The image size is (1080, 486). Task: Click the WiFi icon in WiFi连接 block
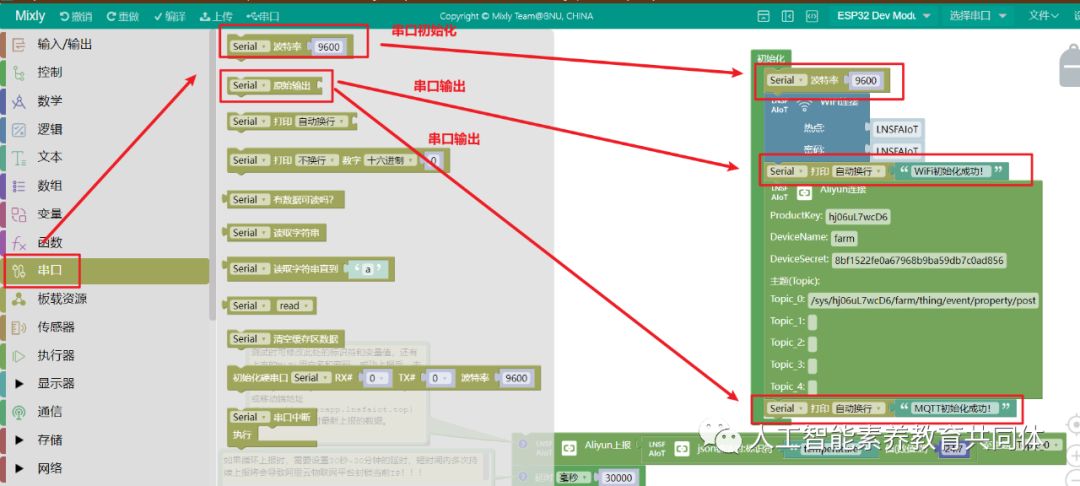[x=804, y=105]
